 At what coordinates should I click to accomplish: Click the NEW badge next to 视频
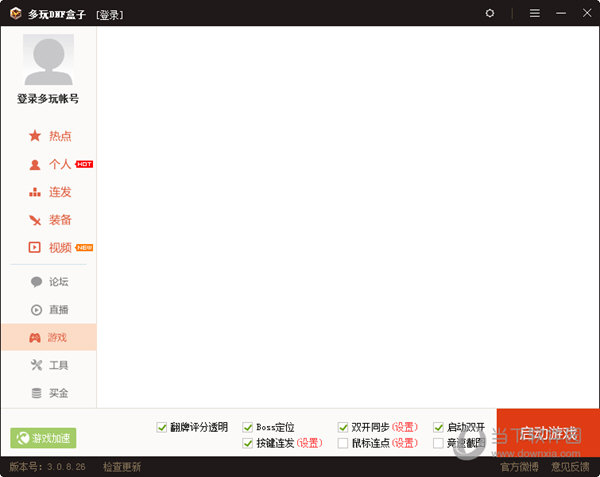point(84,247)
